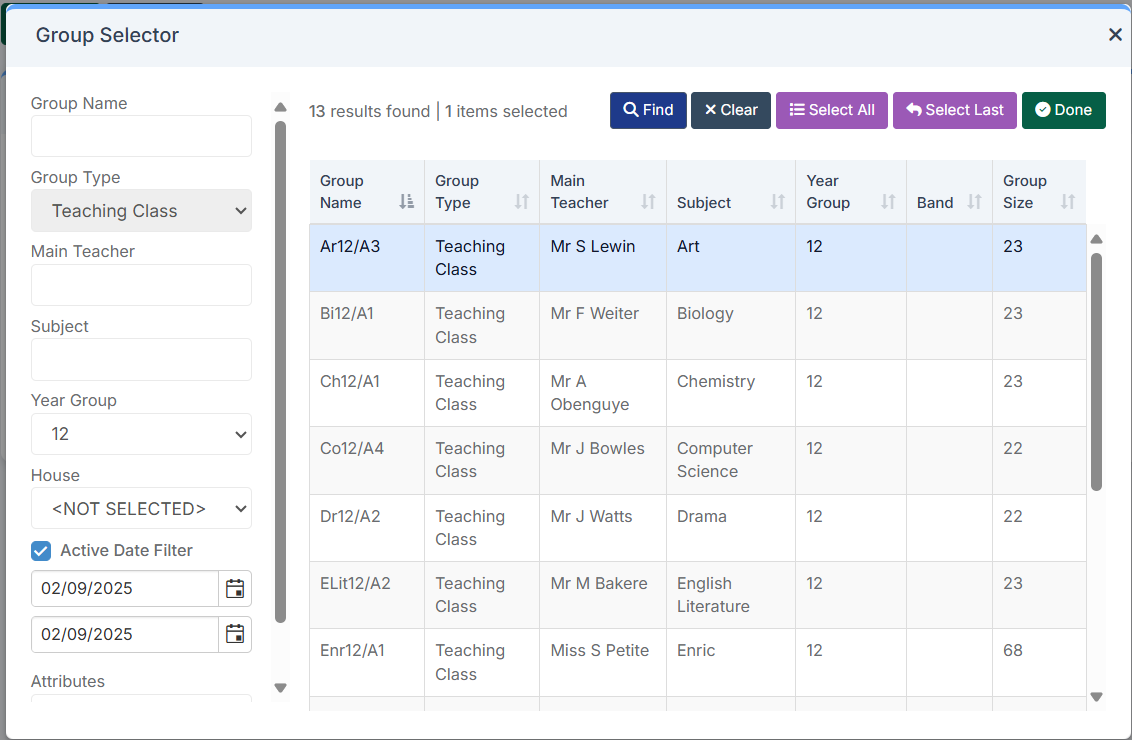This screenshot has height=740, width=1132.
Task: Click the Find button
Action: [648, 110]
